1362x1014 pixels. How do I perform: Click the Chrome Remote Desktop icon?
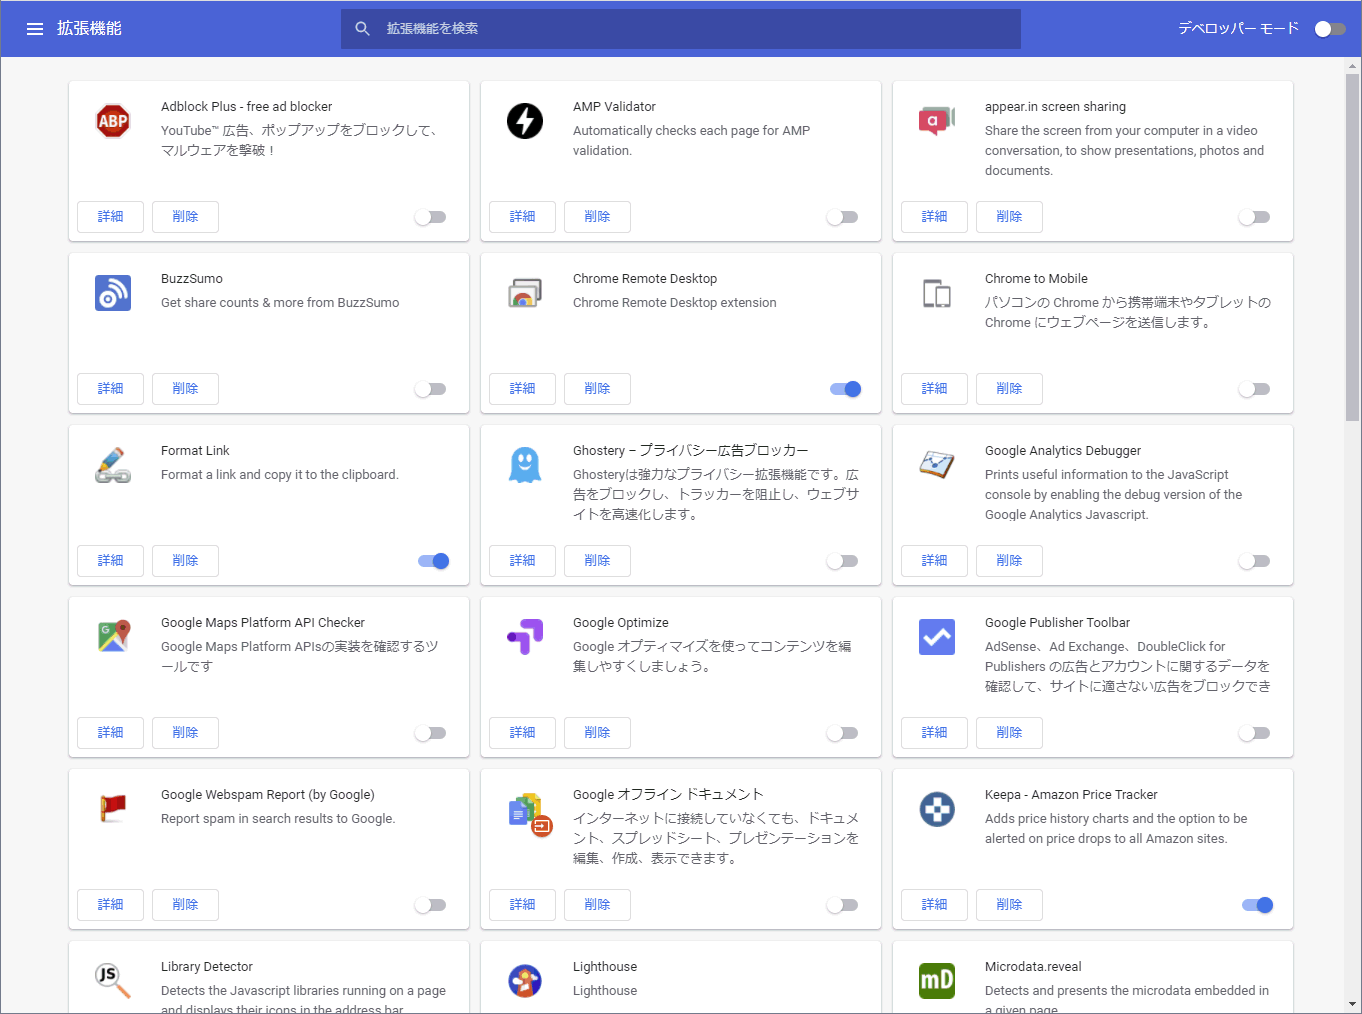(x=525, y=293)
